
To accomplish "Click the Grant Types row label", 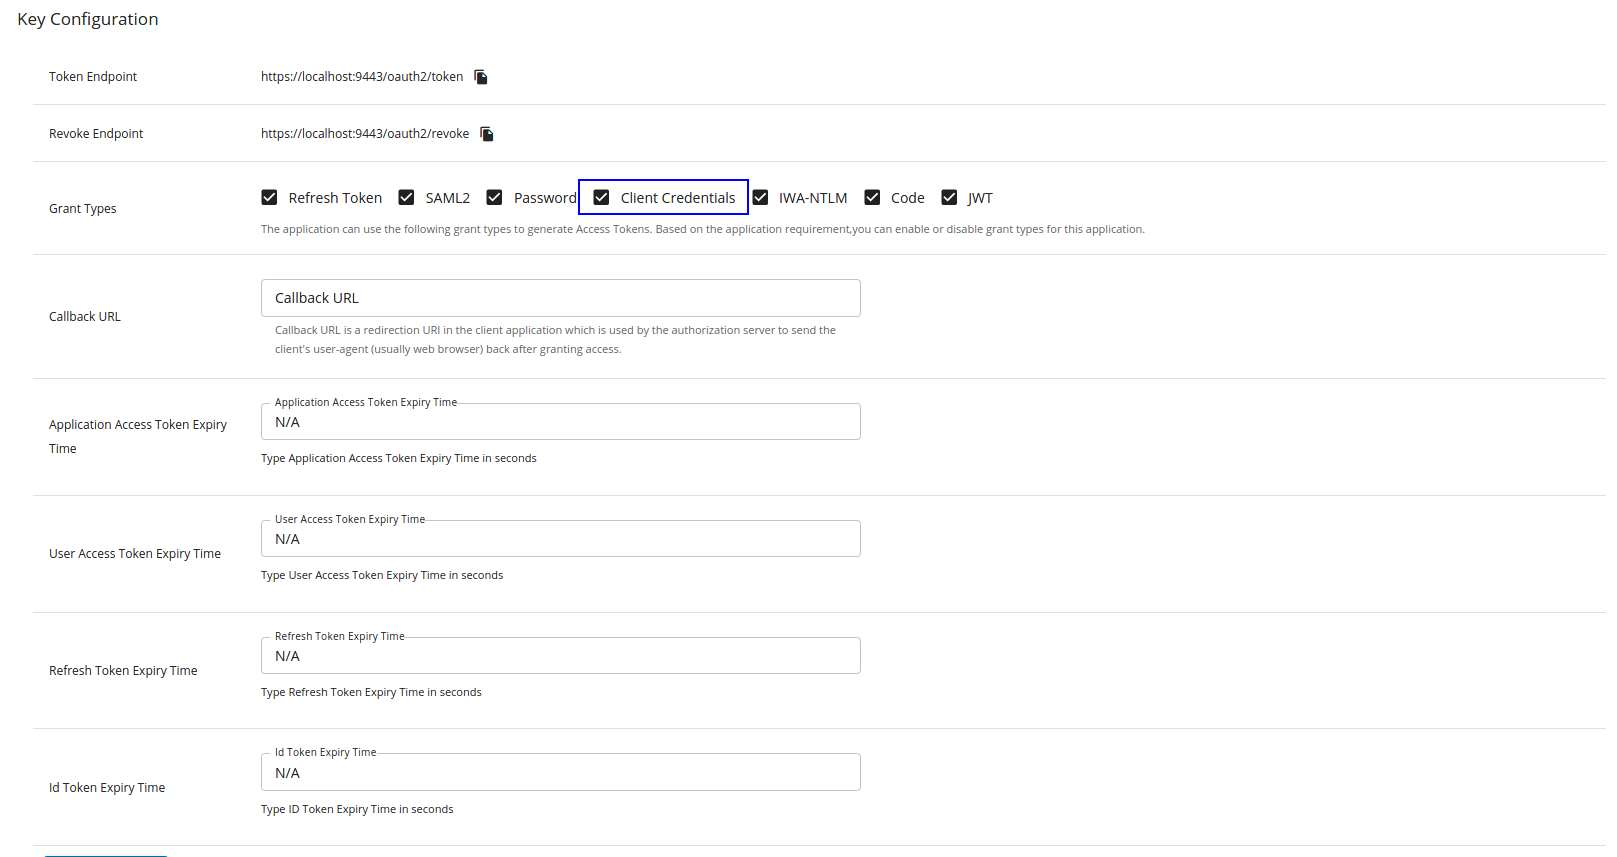I will coord(83,209).
